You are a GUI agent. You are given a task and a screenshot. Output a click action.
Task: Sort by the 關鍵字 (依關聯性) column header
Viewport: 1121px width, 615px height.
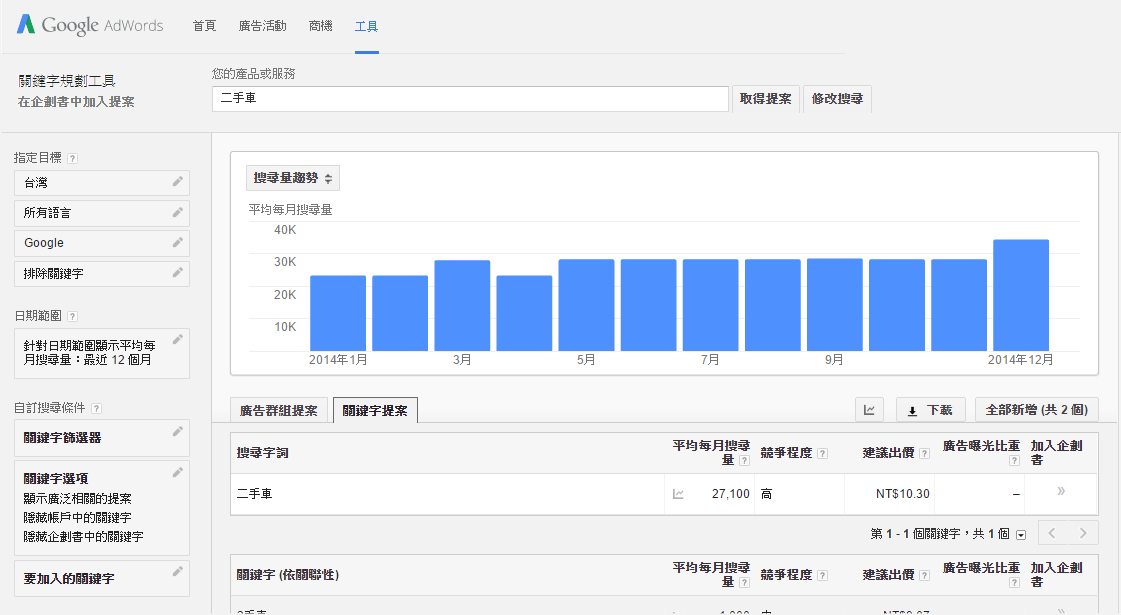click(288, 574)
